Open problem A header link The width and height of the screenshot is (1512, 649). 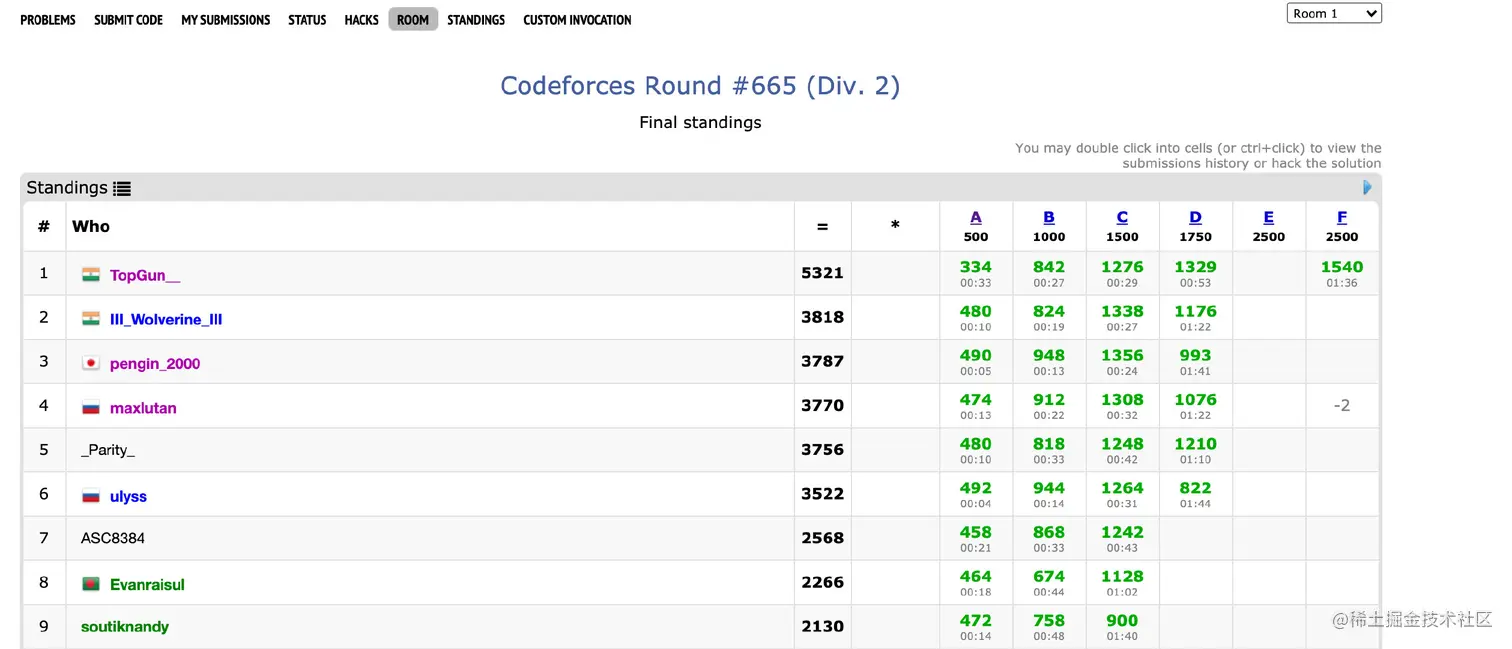(x=976, y=217)
